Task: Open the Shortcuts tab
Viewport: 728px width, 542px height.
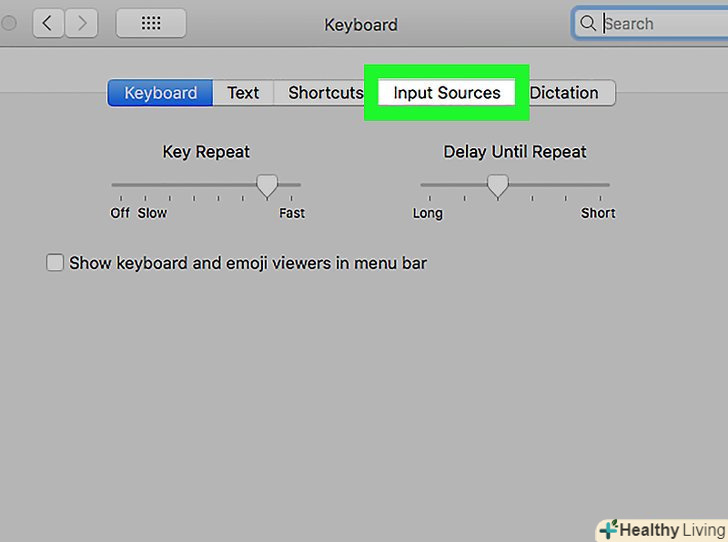Action: (x=325, y=93)
